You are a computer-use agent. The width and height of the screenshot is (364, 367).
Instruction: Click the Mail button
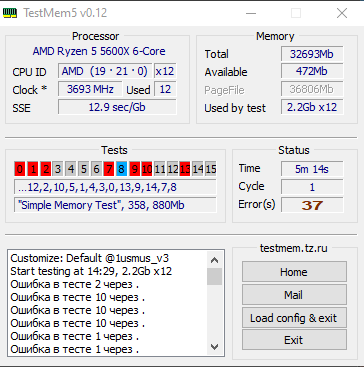294,295
